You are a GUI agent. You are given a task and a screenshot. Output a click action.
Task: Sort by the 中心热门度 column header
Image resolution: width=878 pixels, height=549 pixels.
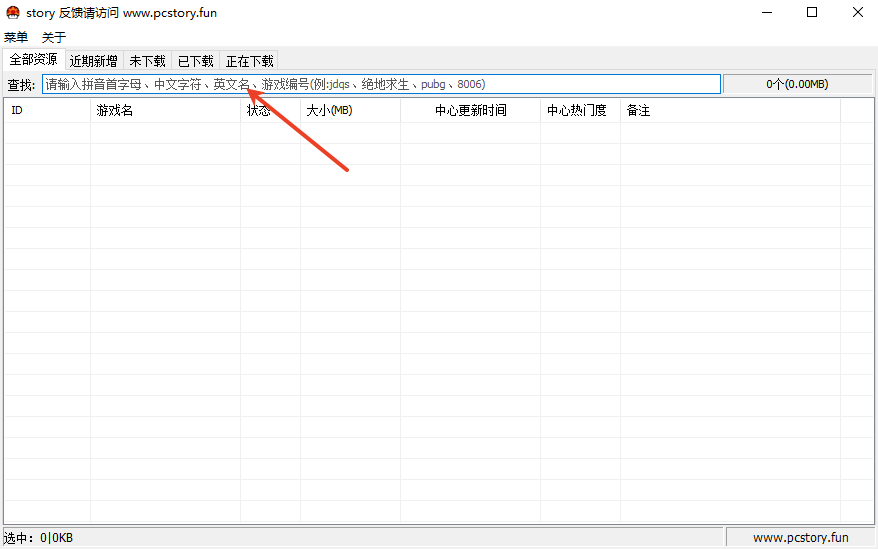click(580, 110)
